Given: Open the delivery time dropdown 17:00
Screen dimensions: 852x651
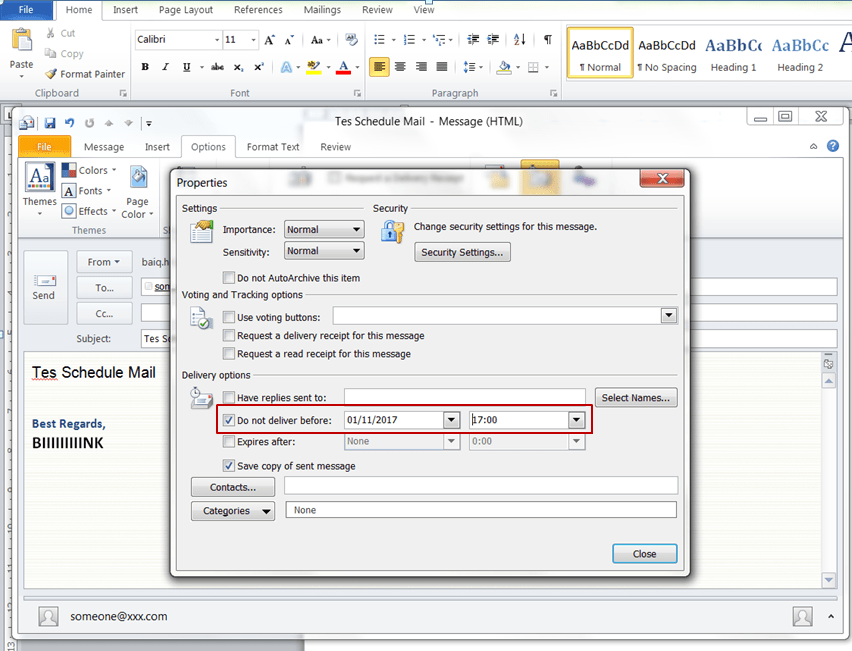Looking at the screenshot, I should 576,420.
